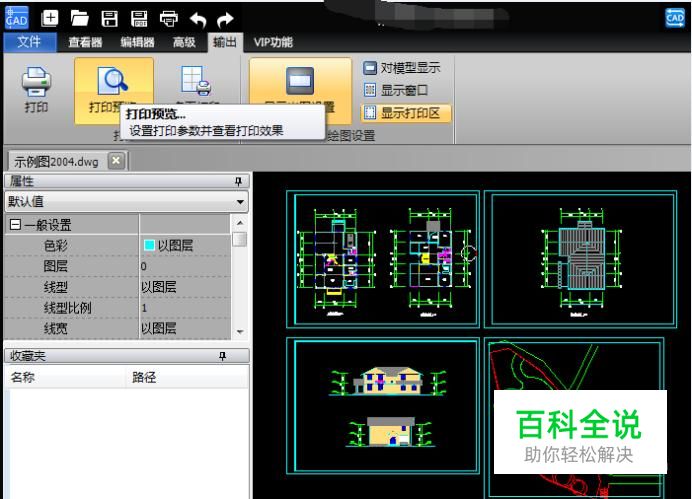This screenshot has height=499, width=692.
Task: Click the properties scrollbar thumb
Action: [x=240, y=239]
